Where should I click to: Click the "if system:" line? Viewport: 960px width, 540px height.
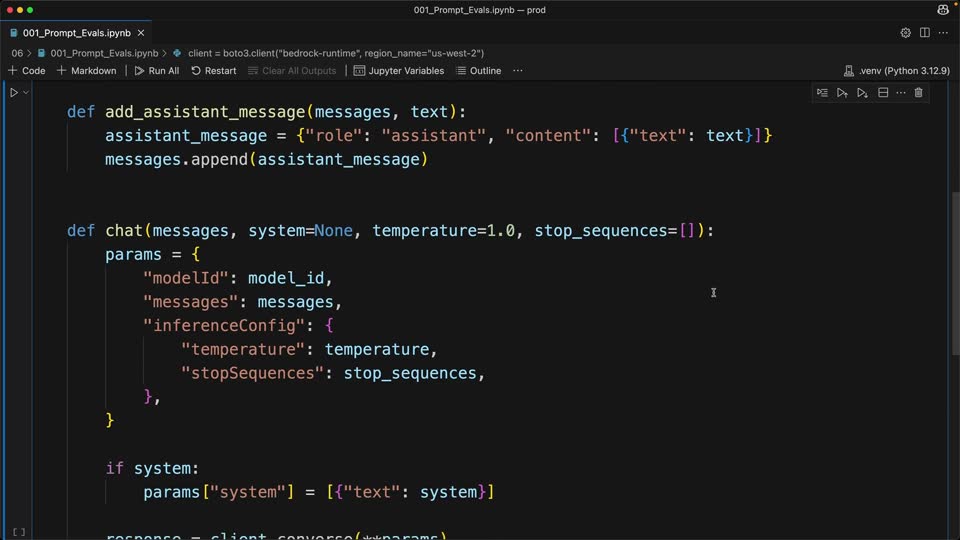click(x=152, y=468)
